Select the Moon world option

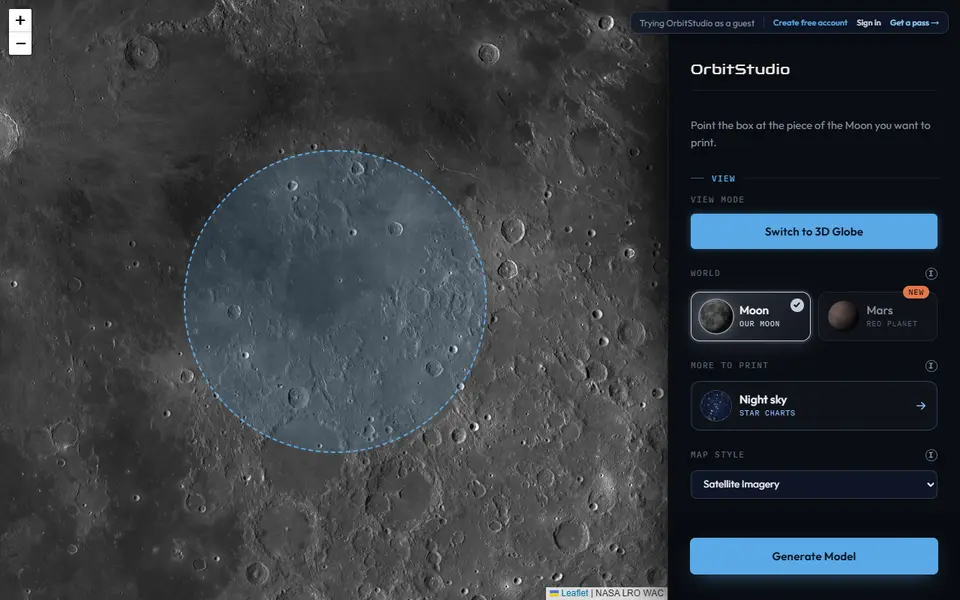pos(751,316)
